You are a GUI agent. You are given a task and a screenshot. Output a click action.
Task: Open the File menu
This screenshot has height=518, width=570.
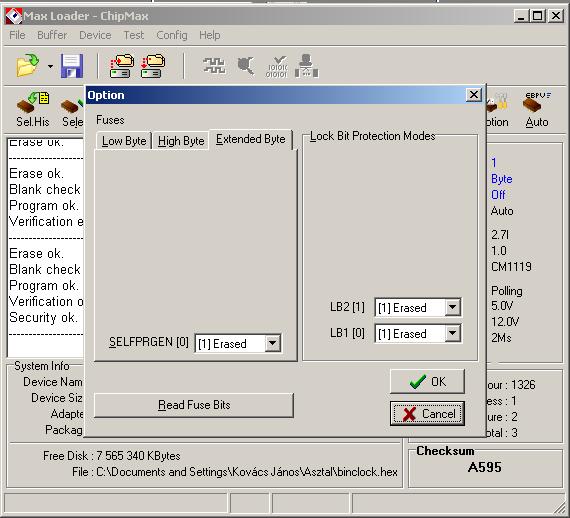coord(17,35)
